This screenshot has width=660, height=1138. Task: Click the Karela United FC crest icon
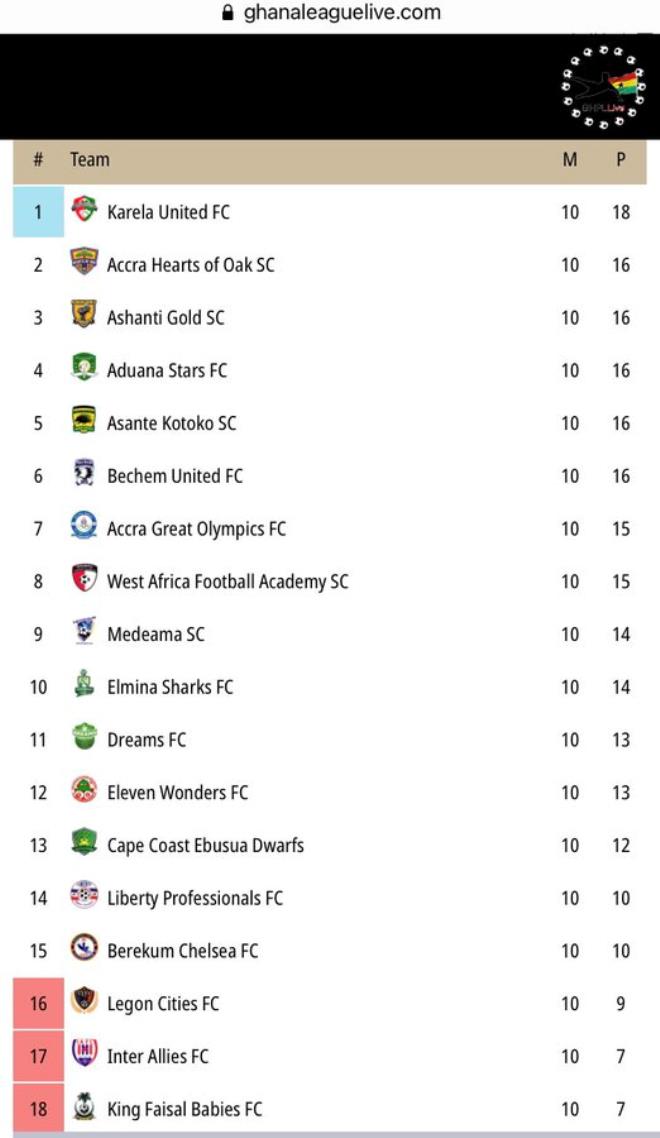click(x=84, y=210)
